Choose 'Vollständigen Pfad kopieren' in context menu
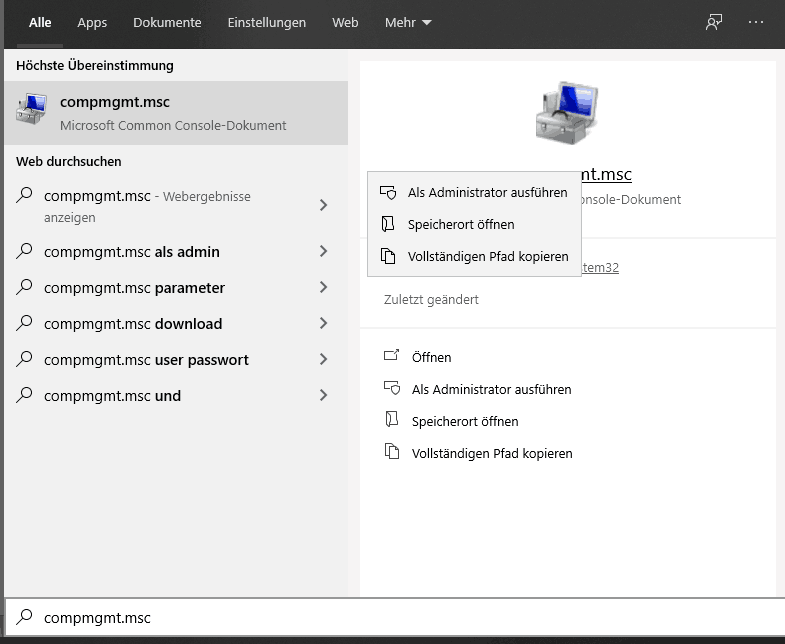 point(474,256)
